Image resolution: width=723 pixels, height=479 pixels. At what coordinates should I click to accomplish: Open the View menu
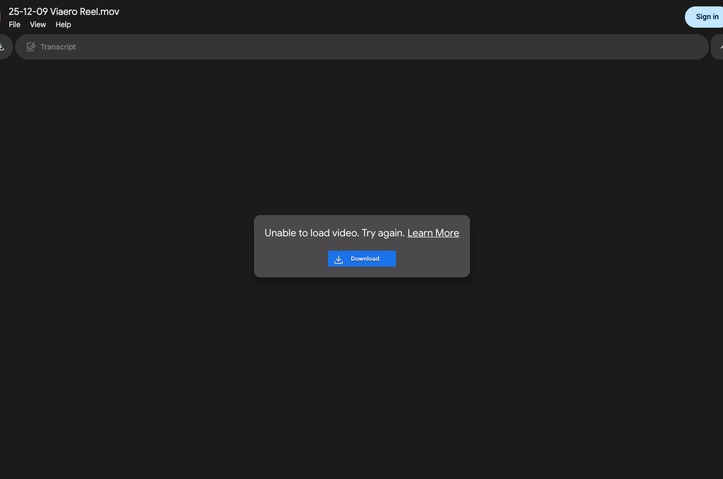[38, 24]
